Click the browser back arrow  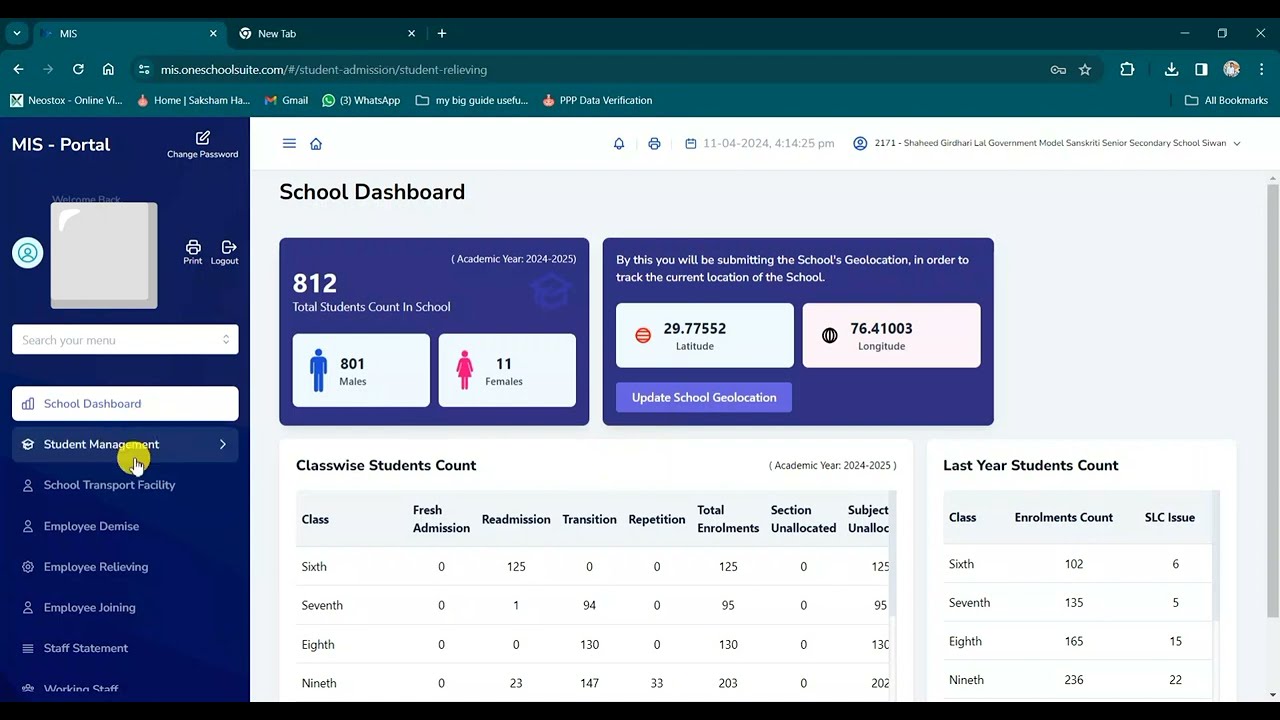pos(18,69)
